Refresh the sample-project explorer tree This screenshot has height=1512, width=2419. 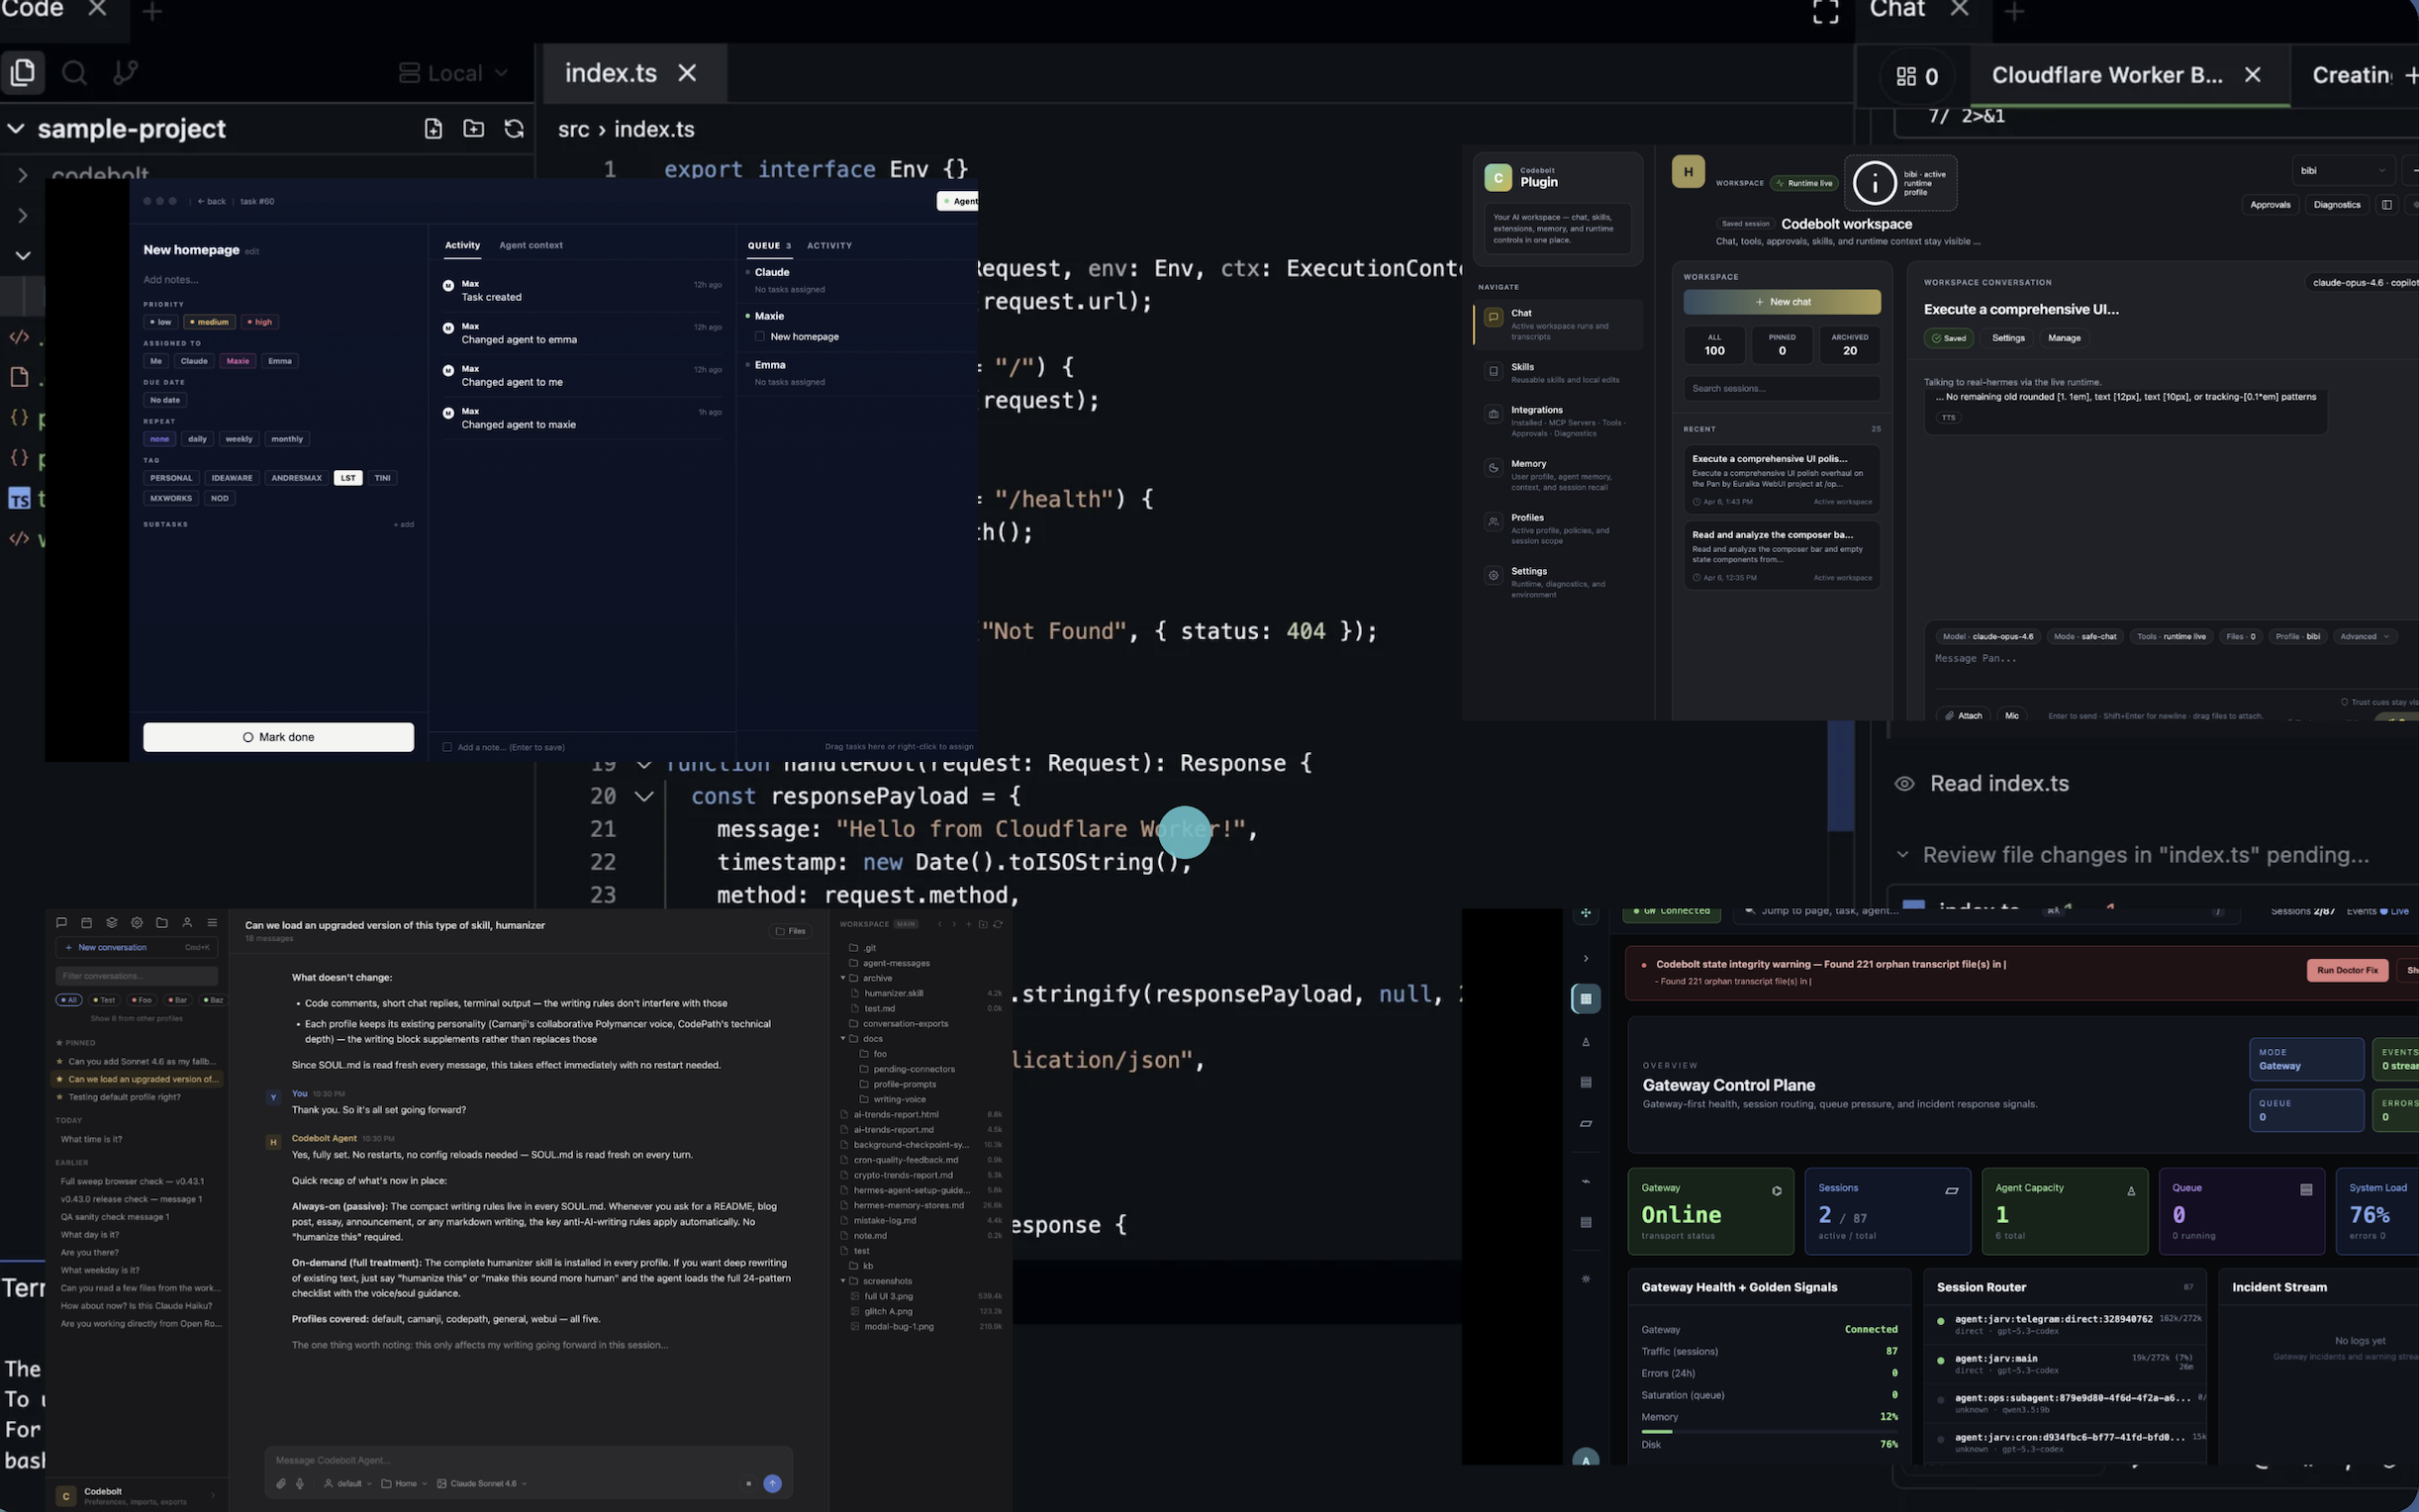pyautogui.click(x=514, y=129)
